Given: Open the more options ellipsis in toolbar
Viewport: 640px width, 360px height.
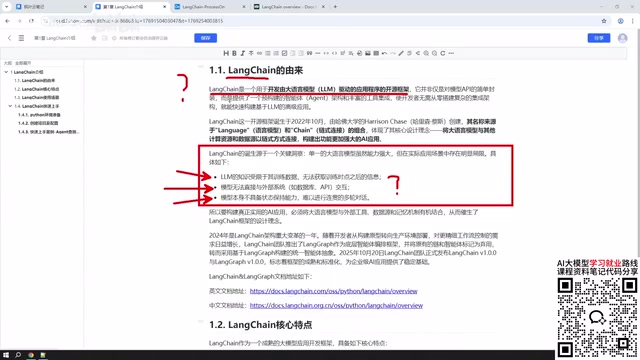Looking at the screenshot, I should (x=451, y=53).
